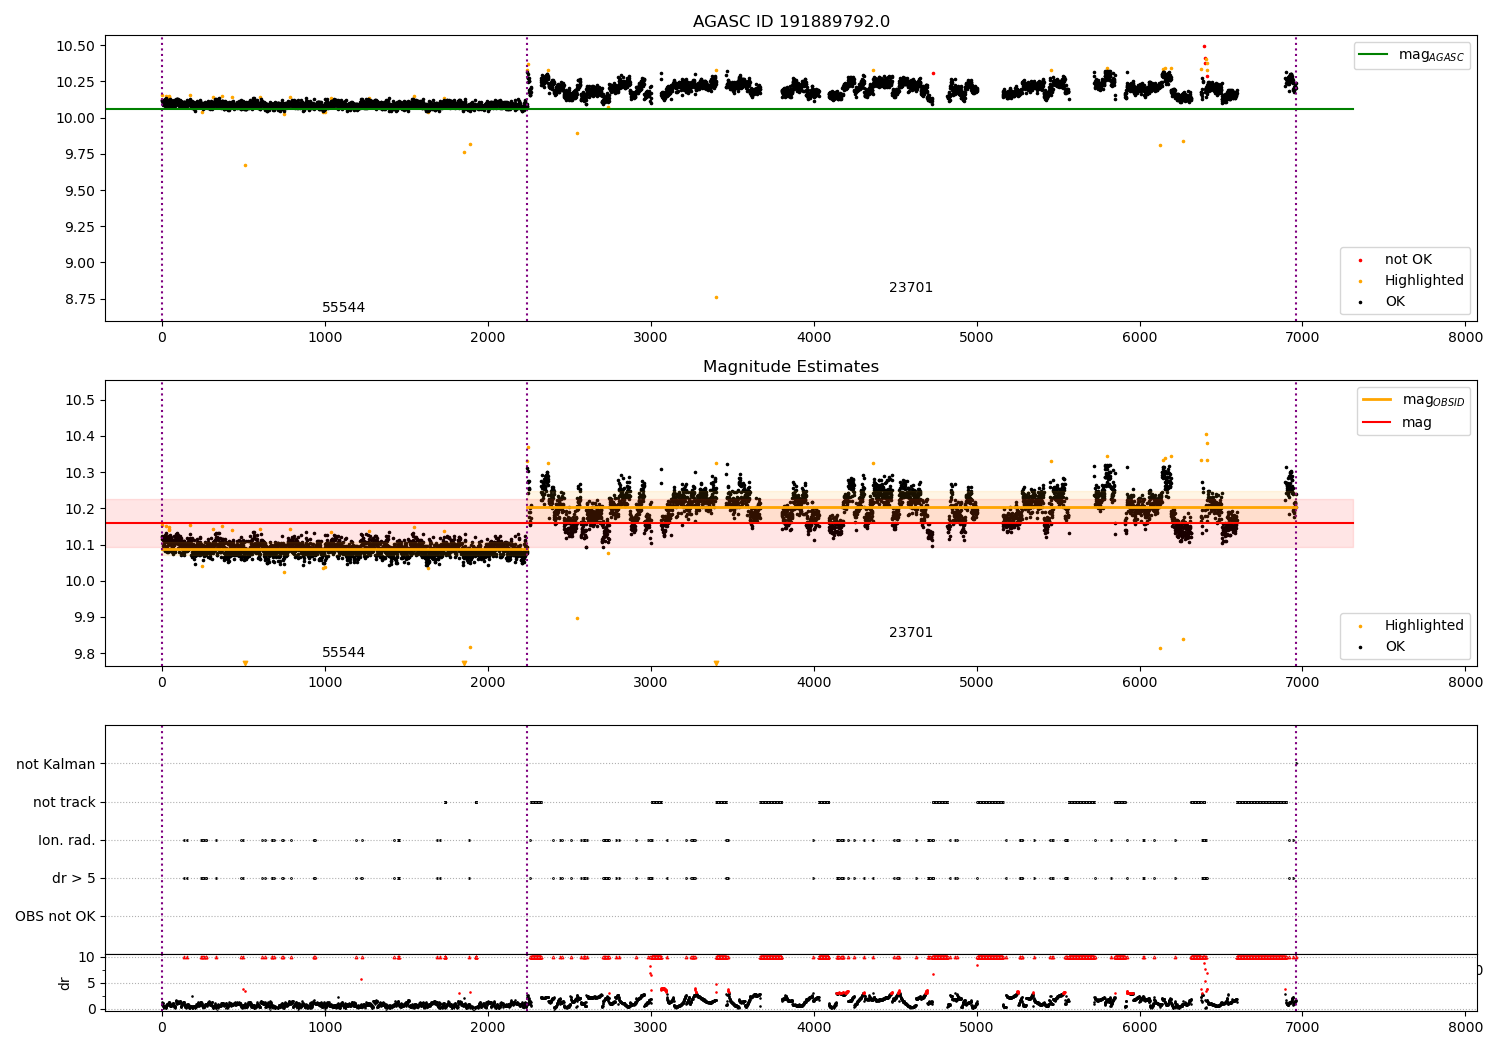Viewport: 1500px width, 1050px height.
Task: Click the 'OBS not OK' row label
Action: 56,917
